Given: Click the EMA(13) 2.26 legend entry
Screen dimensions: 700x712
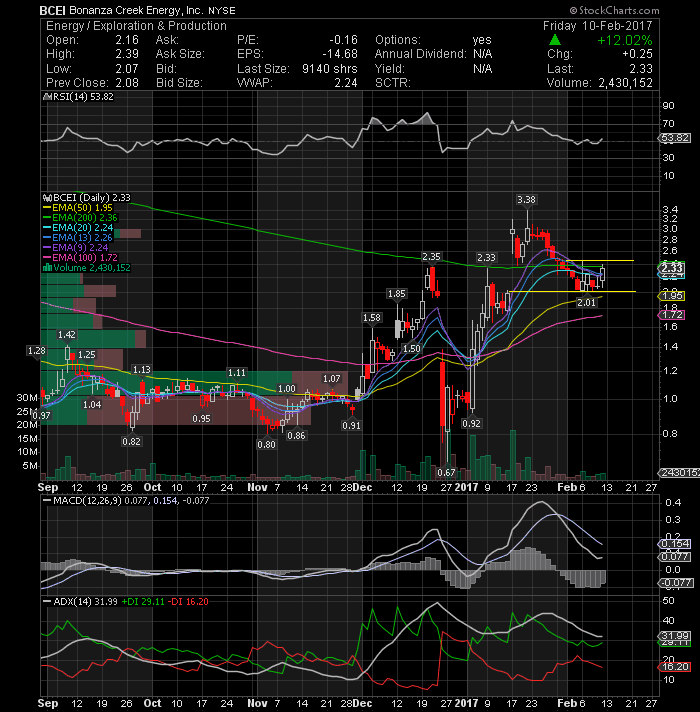Looking at the screenshot, I should 78,237.
